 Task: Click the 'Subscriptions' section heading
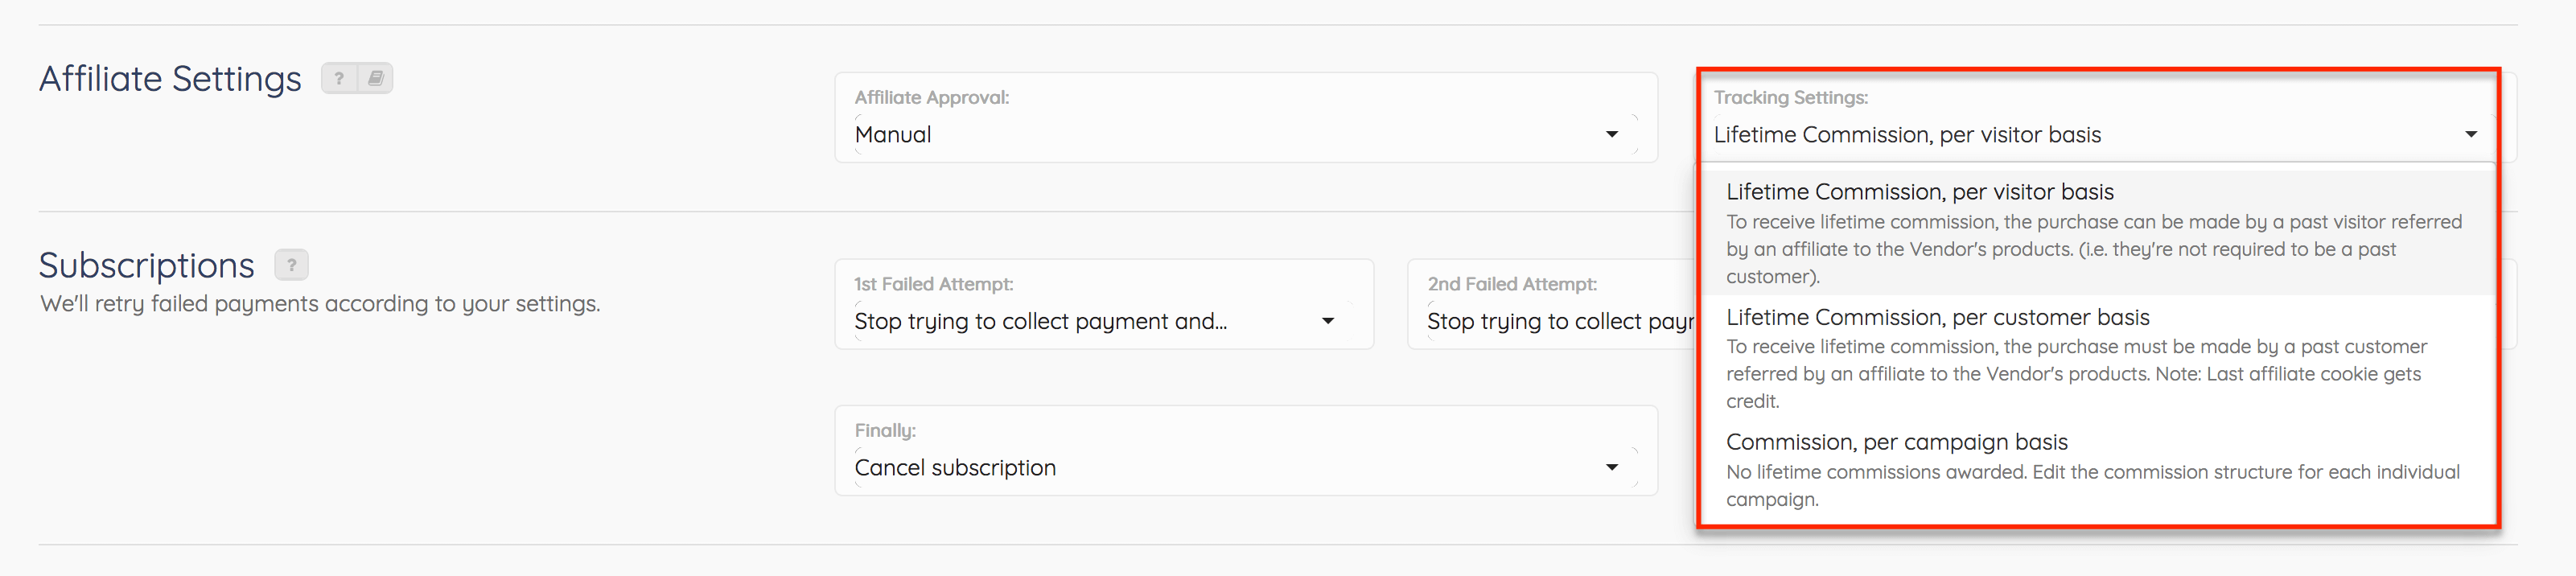click(147, 265)
